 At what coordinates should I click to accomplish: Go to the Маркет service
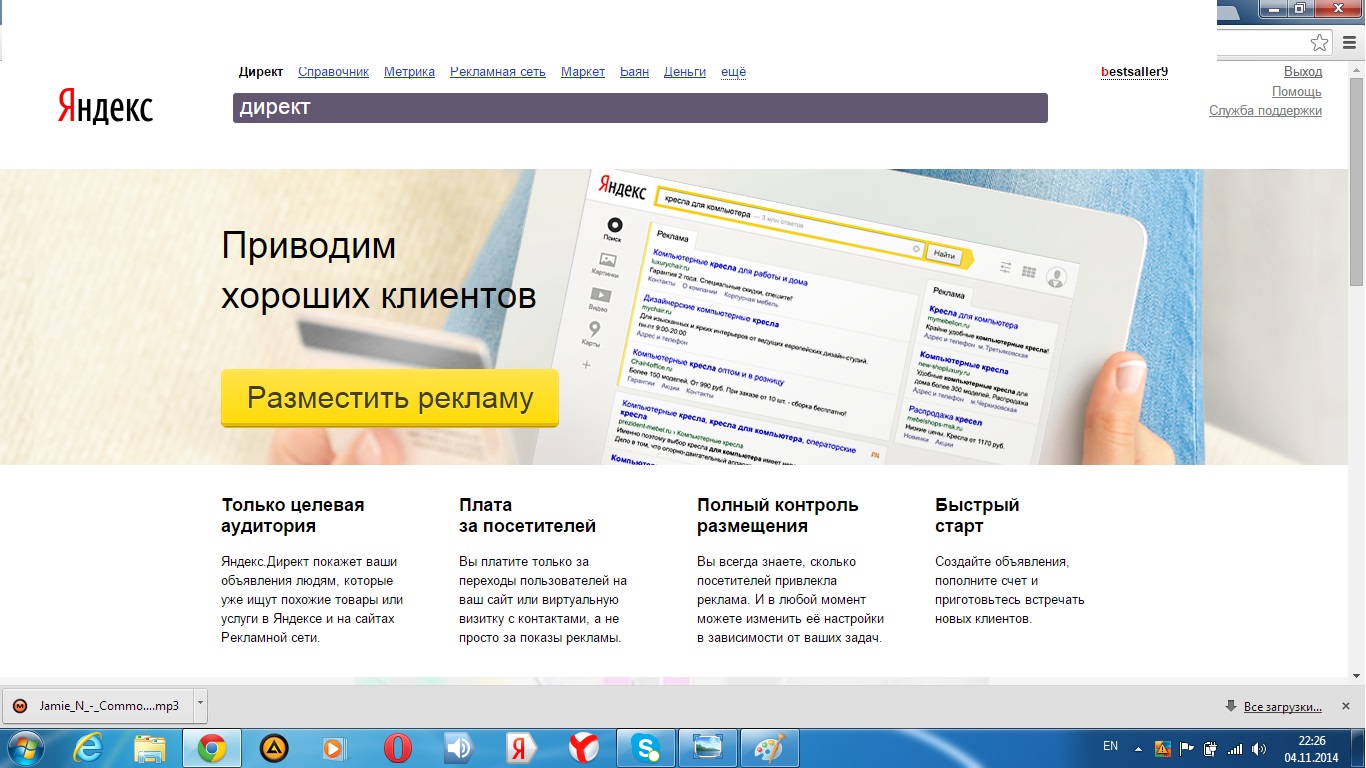click(583, 72)
